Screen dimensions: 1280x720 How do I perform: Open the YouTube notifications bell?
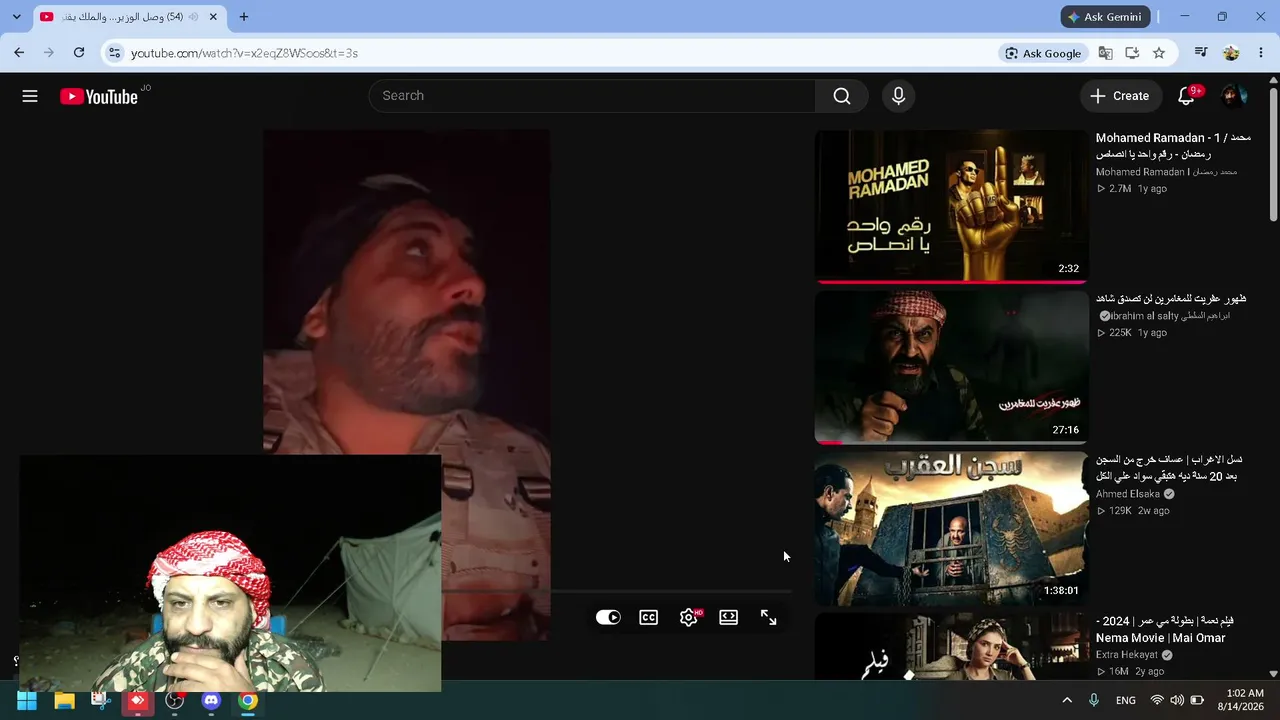point(1186,96)
